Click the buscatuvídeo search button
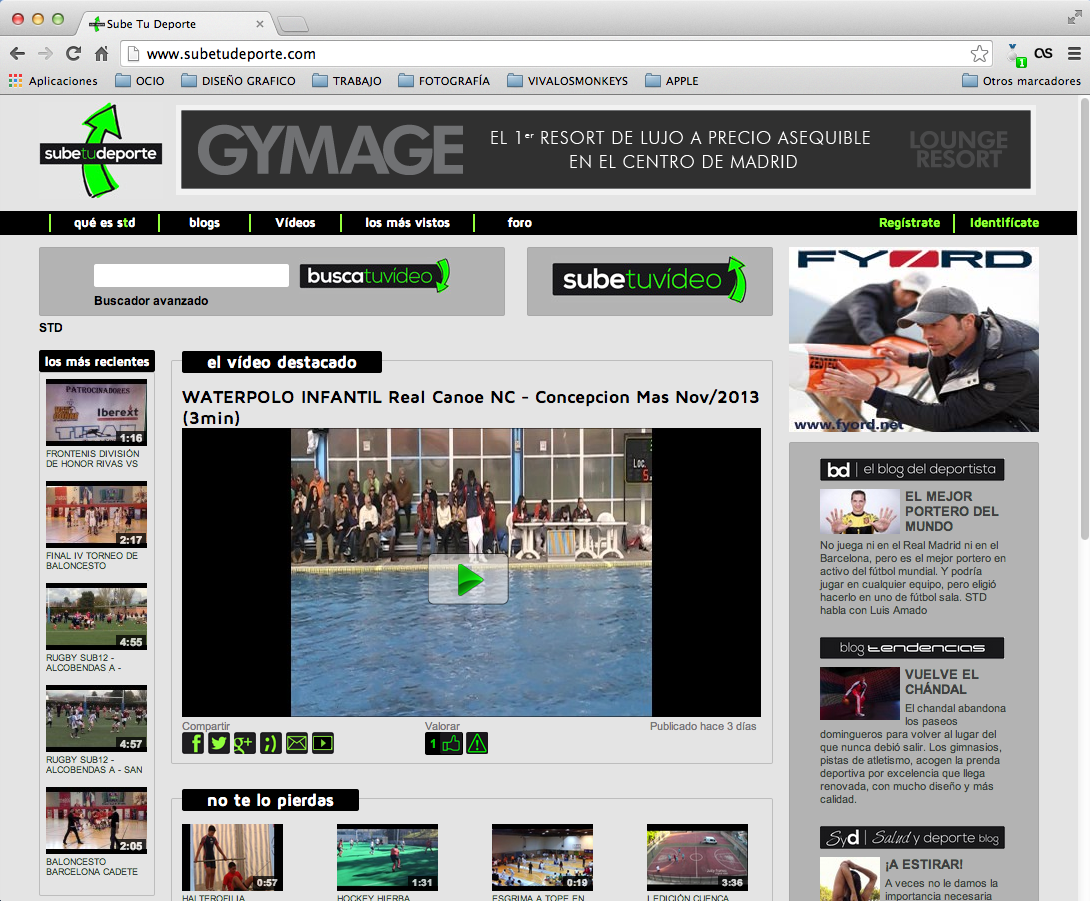The width and height of the screenshot is (1090, 901). (x=375, y=276)
